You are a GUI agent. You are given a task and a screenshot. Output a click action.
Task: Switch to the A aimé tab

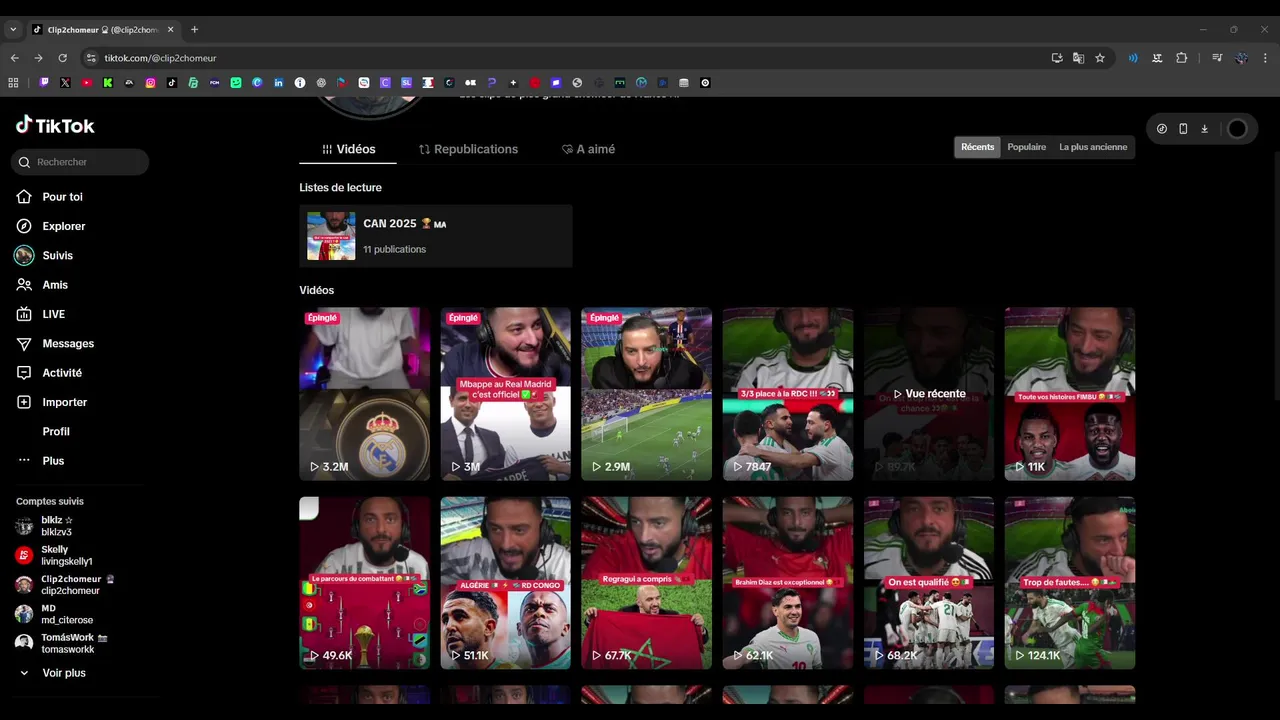click(588, 149)
